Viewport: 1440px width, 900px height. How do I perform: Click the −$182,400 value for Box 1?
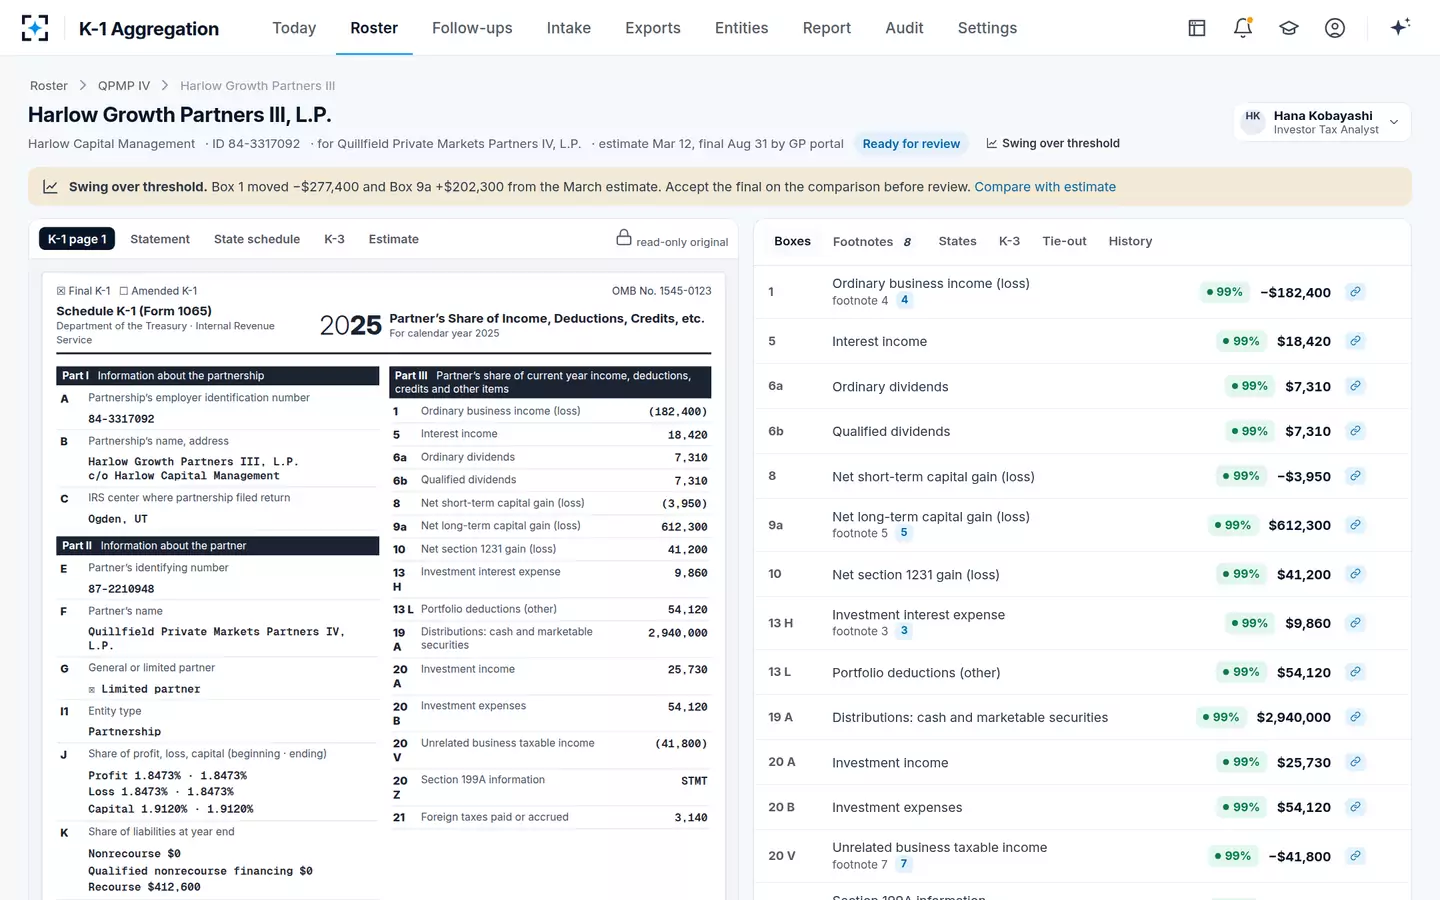(1296, 292)
